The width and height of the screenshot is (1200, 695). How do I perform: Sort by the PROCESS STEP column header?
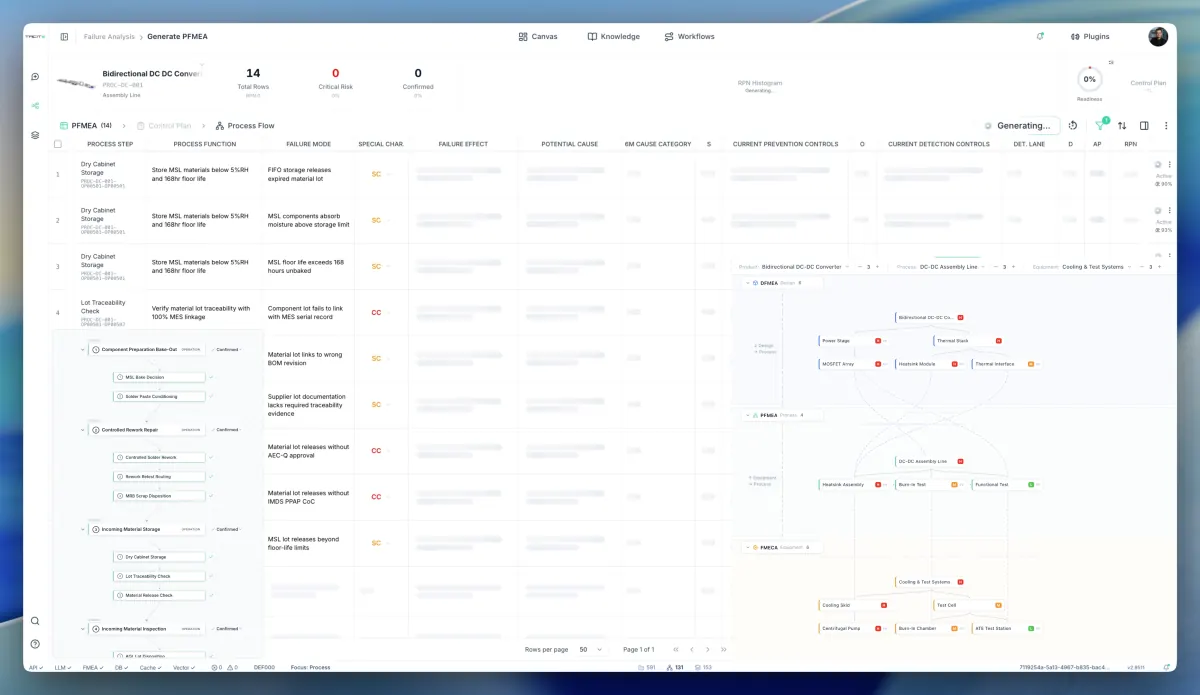[x=110, y=144]
